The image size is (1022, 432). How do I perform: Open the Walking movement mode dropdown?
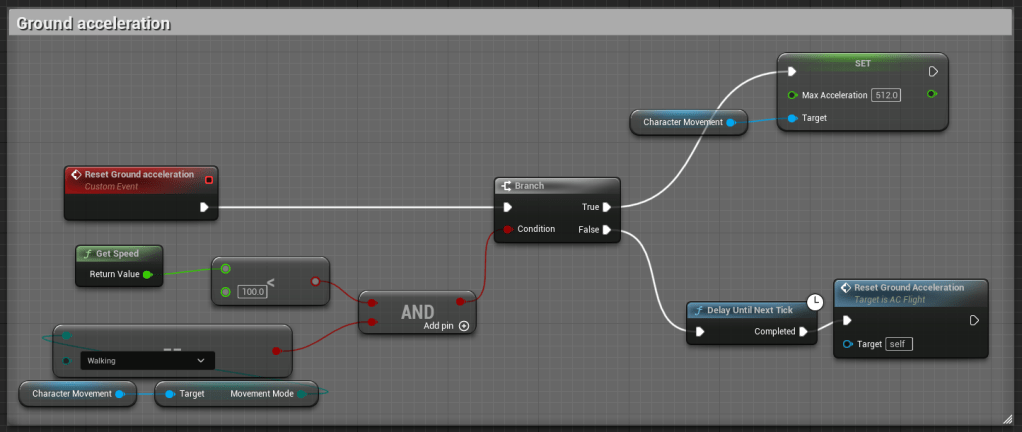(146, 360)
